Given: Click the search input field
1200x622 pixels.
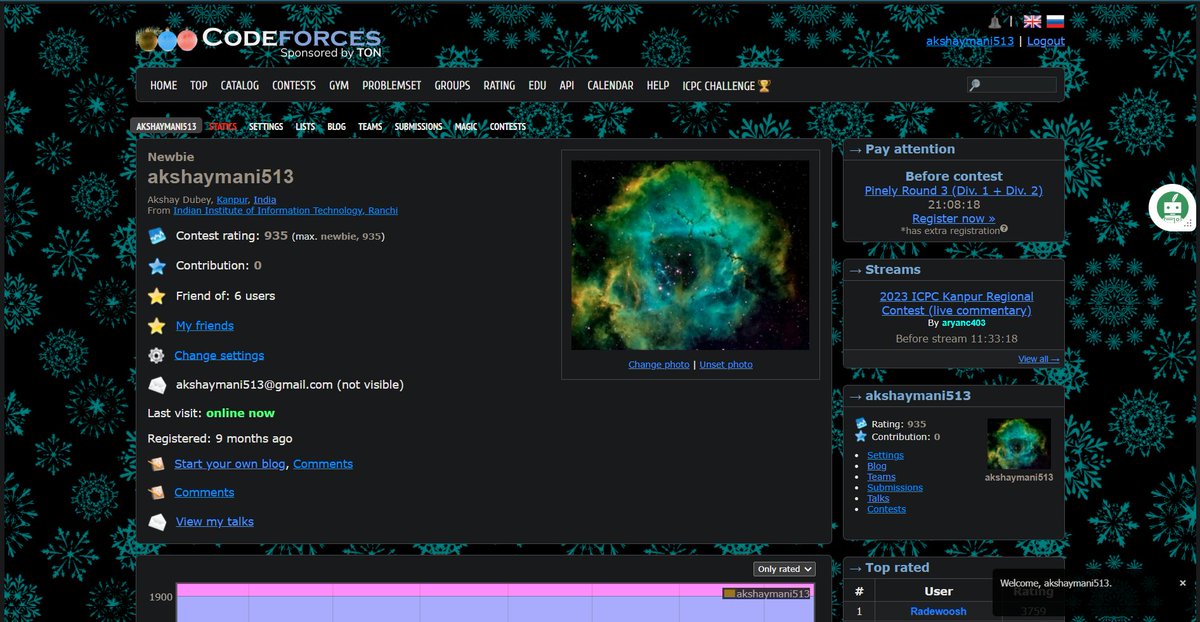Looking at the screenshot, I should [1011, 86].
